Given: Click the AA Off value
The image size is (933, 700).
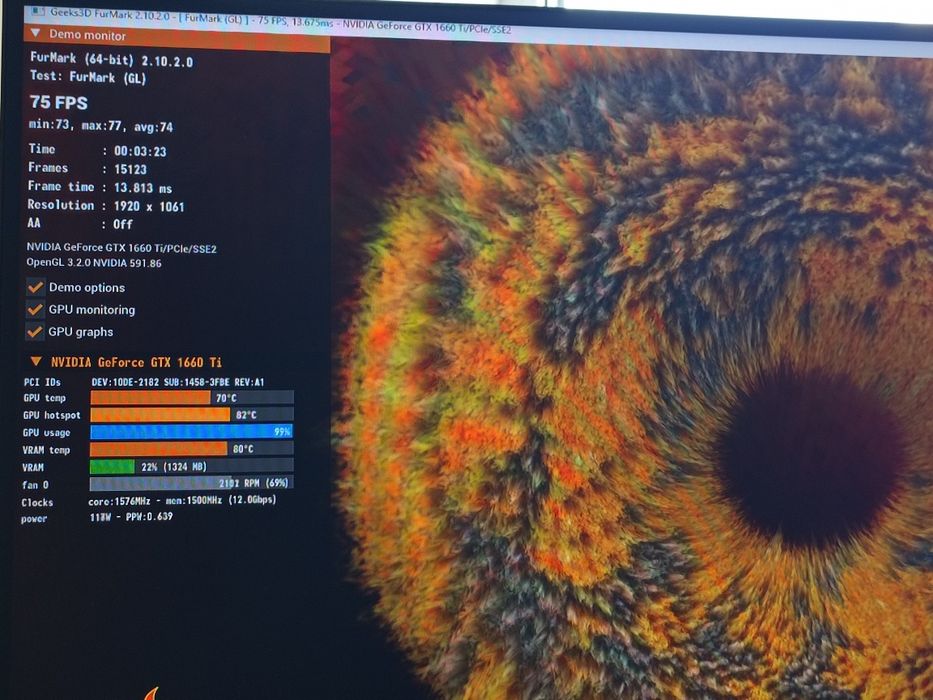Looking at the screenshot, I should [x=123, y=224].
